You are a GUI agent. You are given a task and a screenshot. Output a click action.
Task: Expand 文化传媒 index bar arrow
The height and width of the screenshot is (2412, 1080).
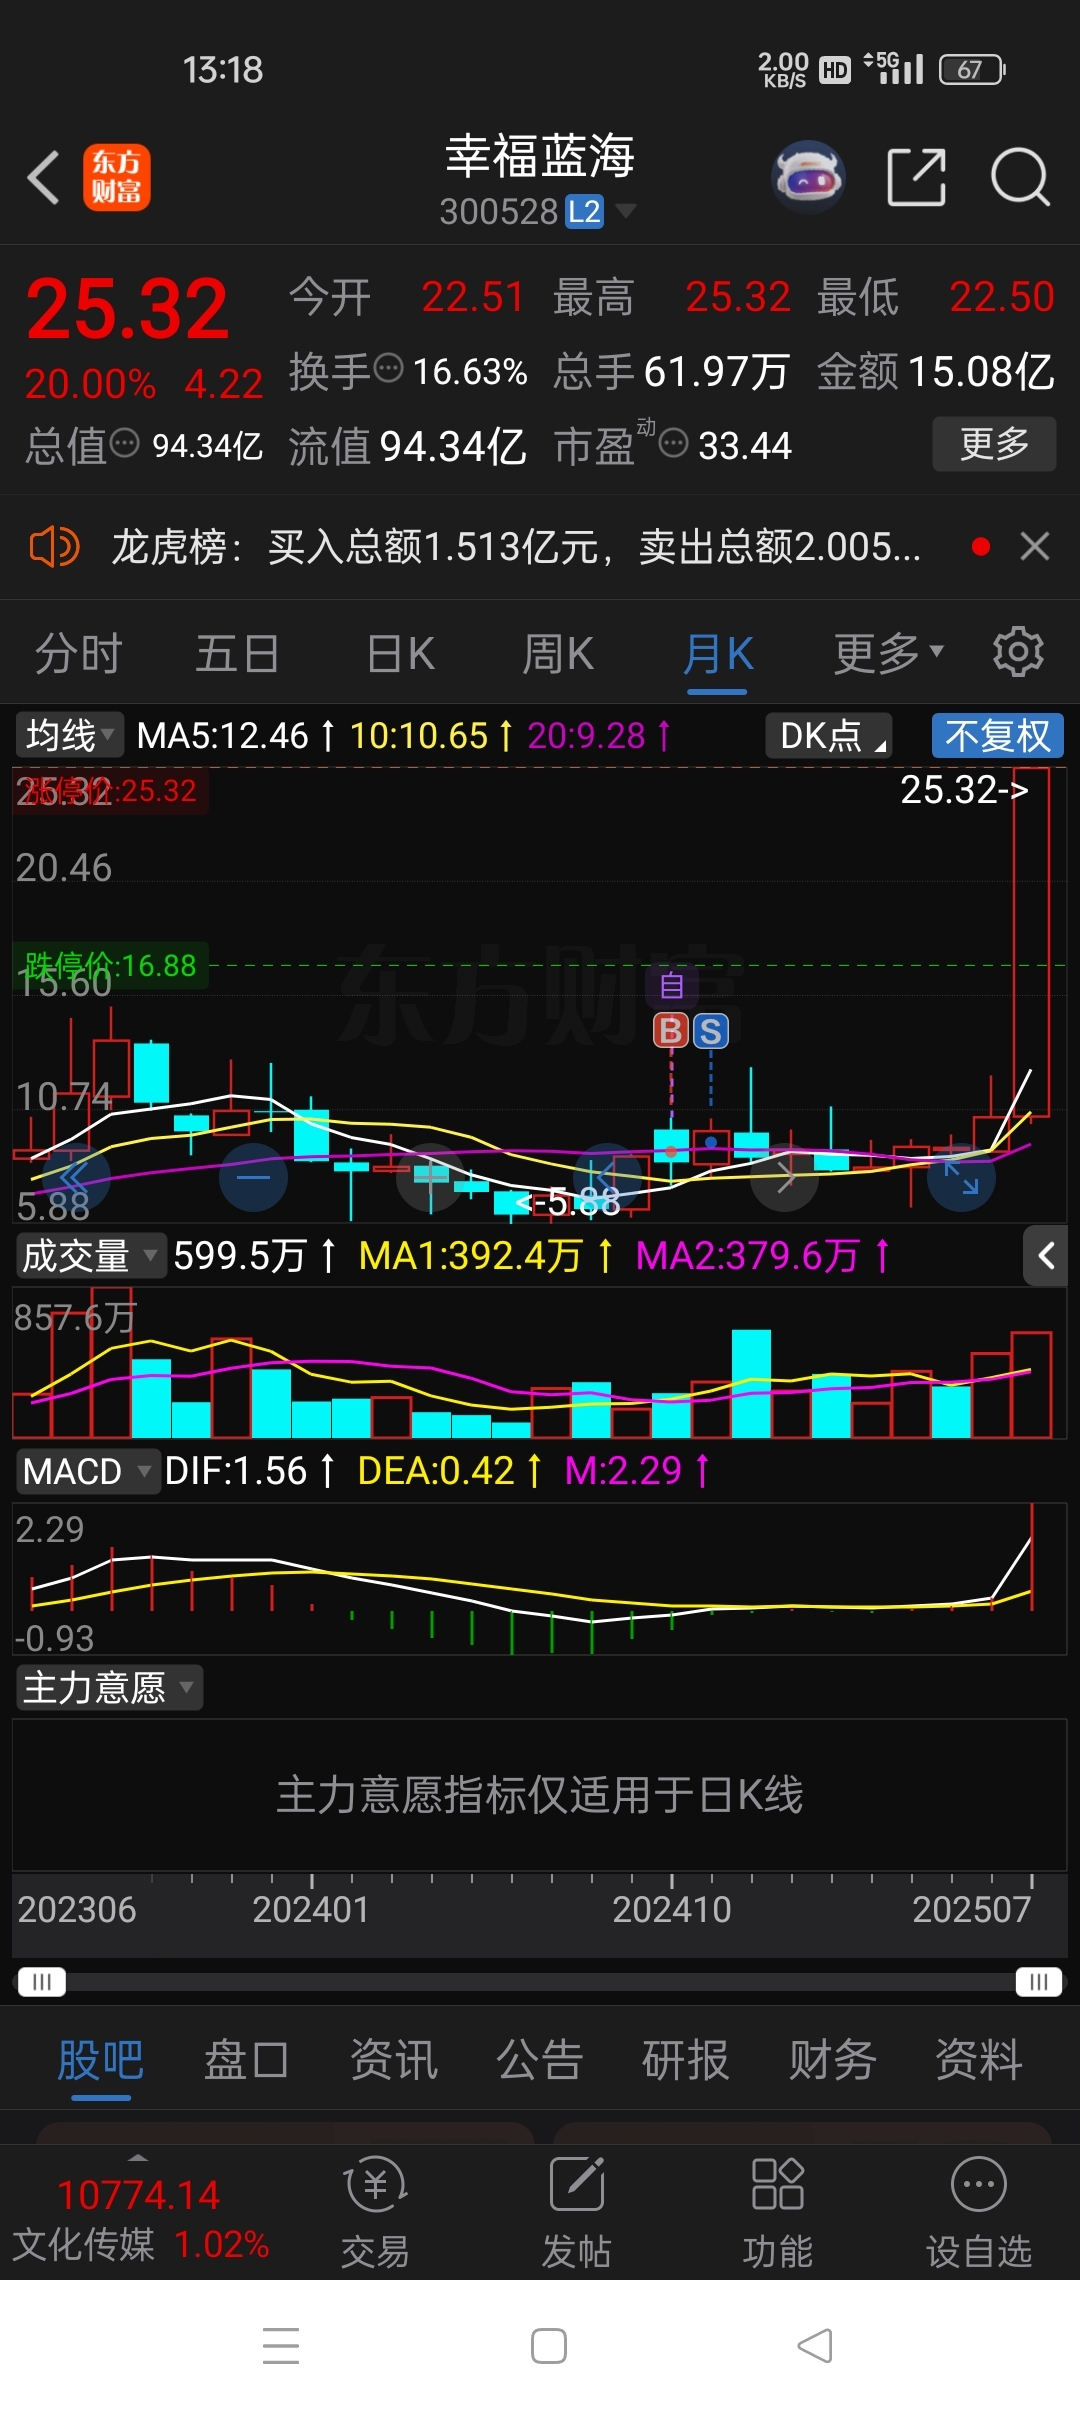tap(138, 2157)
